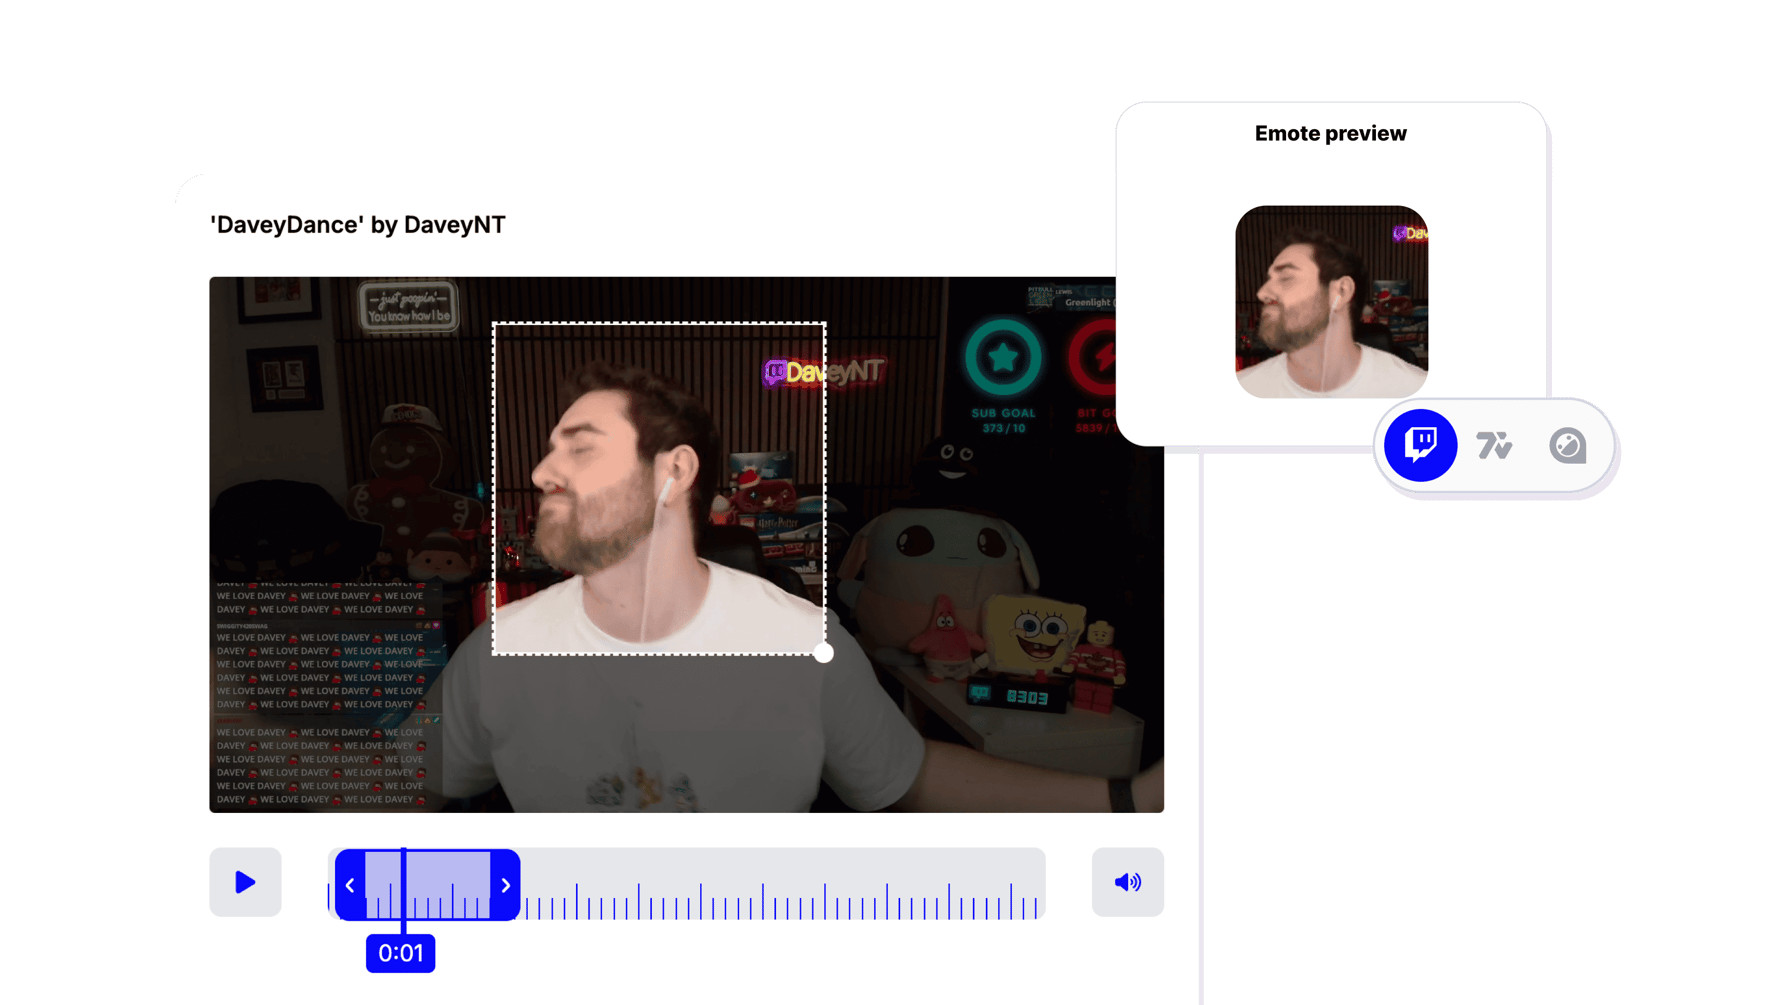Click the left trim handle chevron
This screenshot has height=1005, width=1792.
349,884
